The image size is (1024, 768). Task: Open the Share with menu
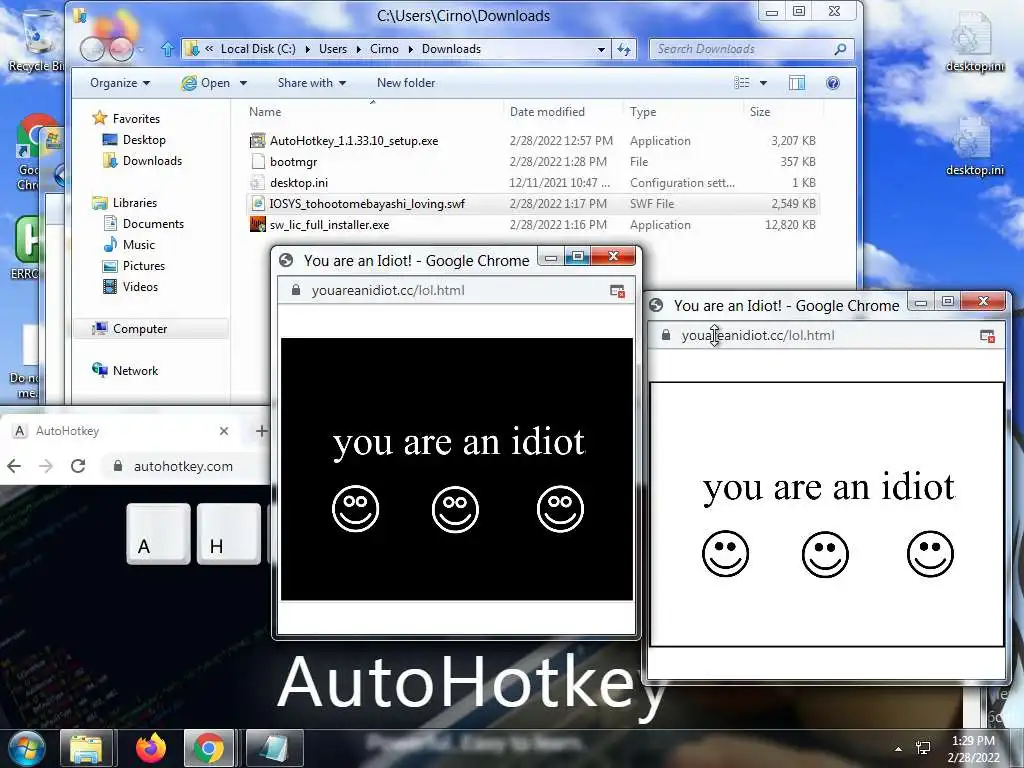point(312,83)
